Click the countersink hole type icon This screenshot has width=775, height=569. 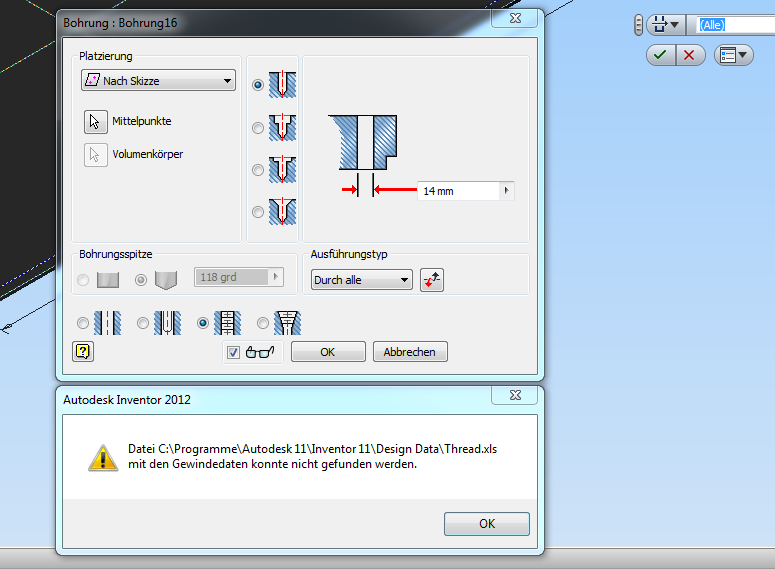pos(282,212)
